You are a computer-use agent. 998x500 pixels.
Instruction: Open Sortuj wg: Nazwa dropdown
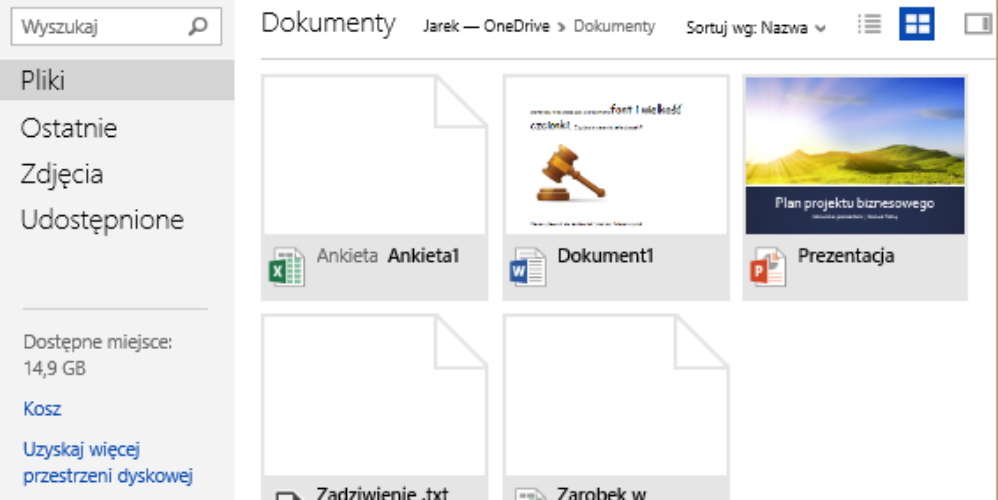pyautogui.click(x=756, y=28)
